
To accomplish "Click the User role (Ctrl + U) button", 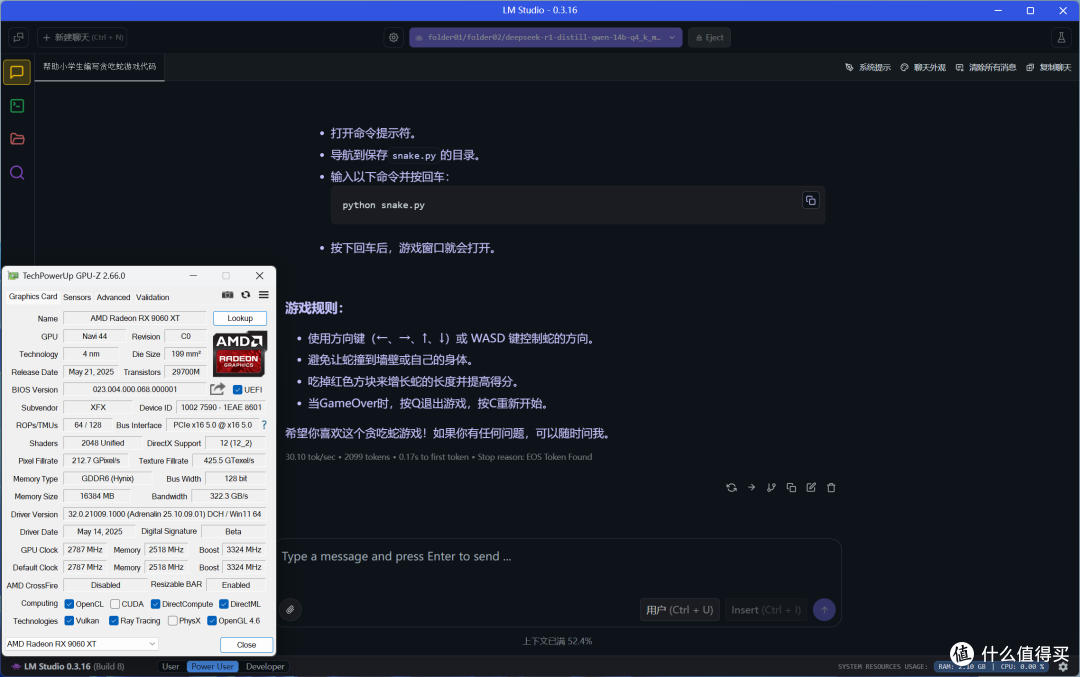I will (x=680, y=610).
